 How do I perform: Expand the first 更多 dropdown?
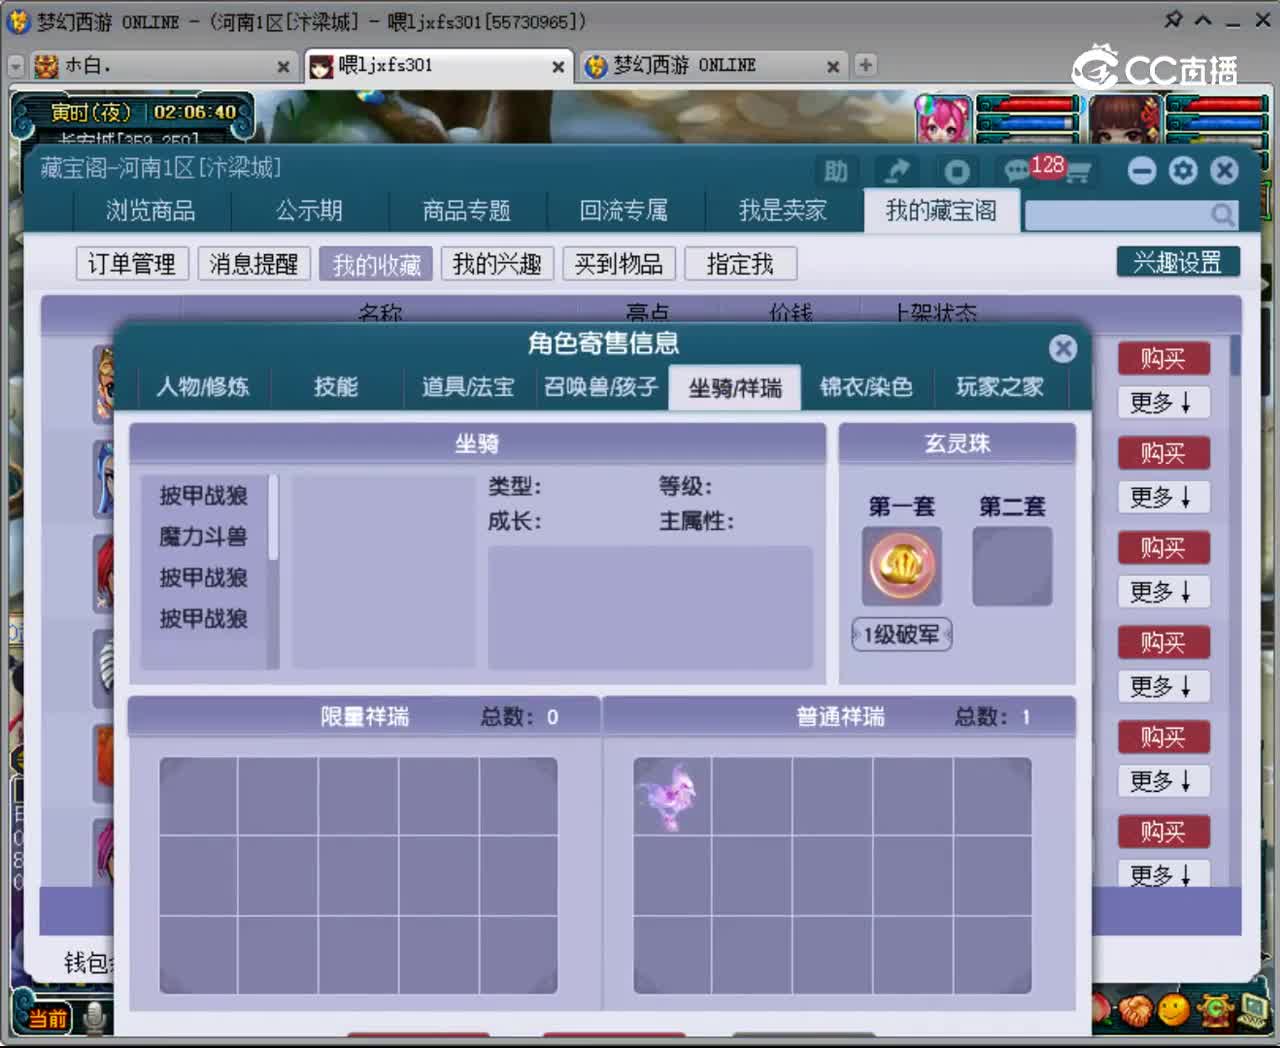tap(1163, 403)
